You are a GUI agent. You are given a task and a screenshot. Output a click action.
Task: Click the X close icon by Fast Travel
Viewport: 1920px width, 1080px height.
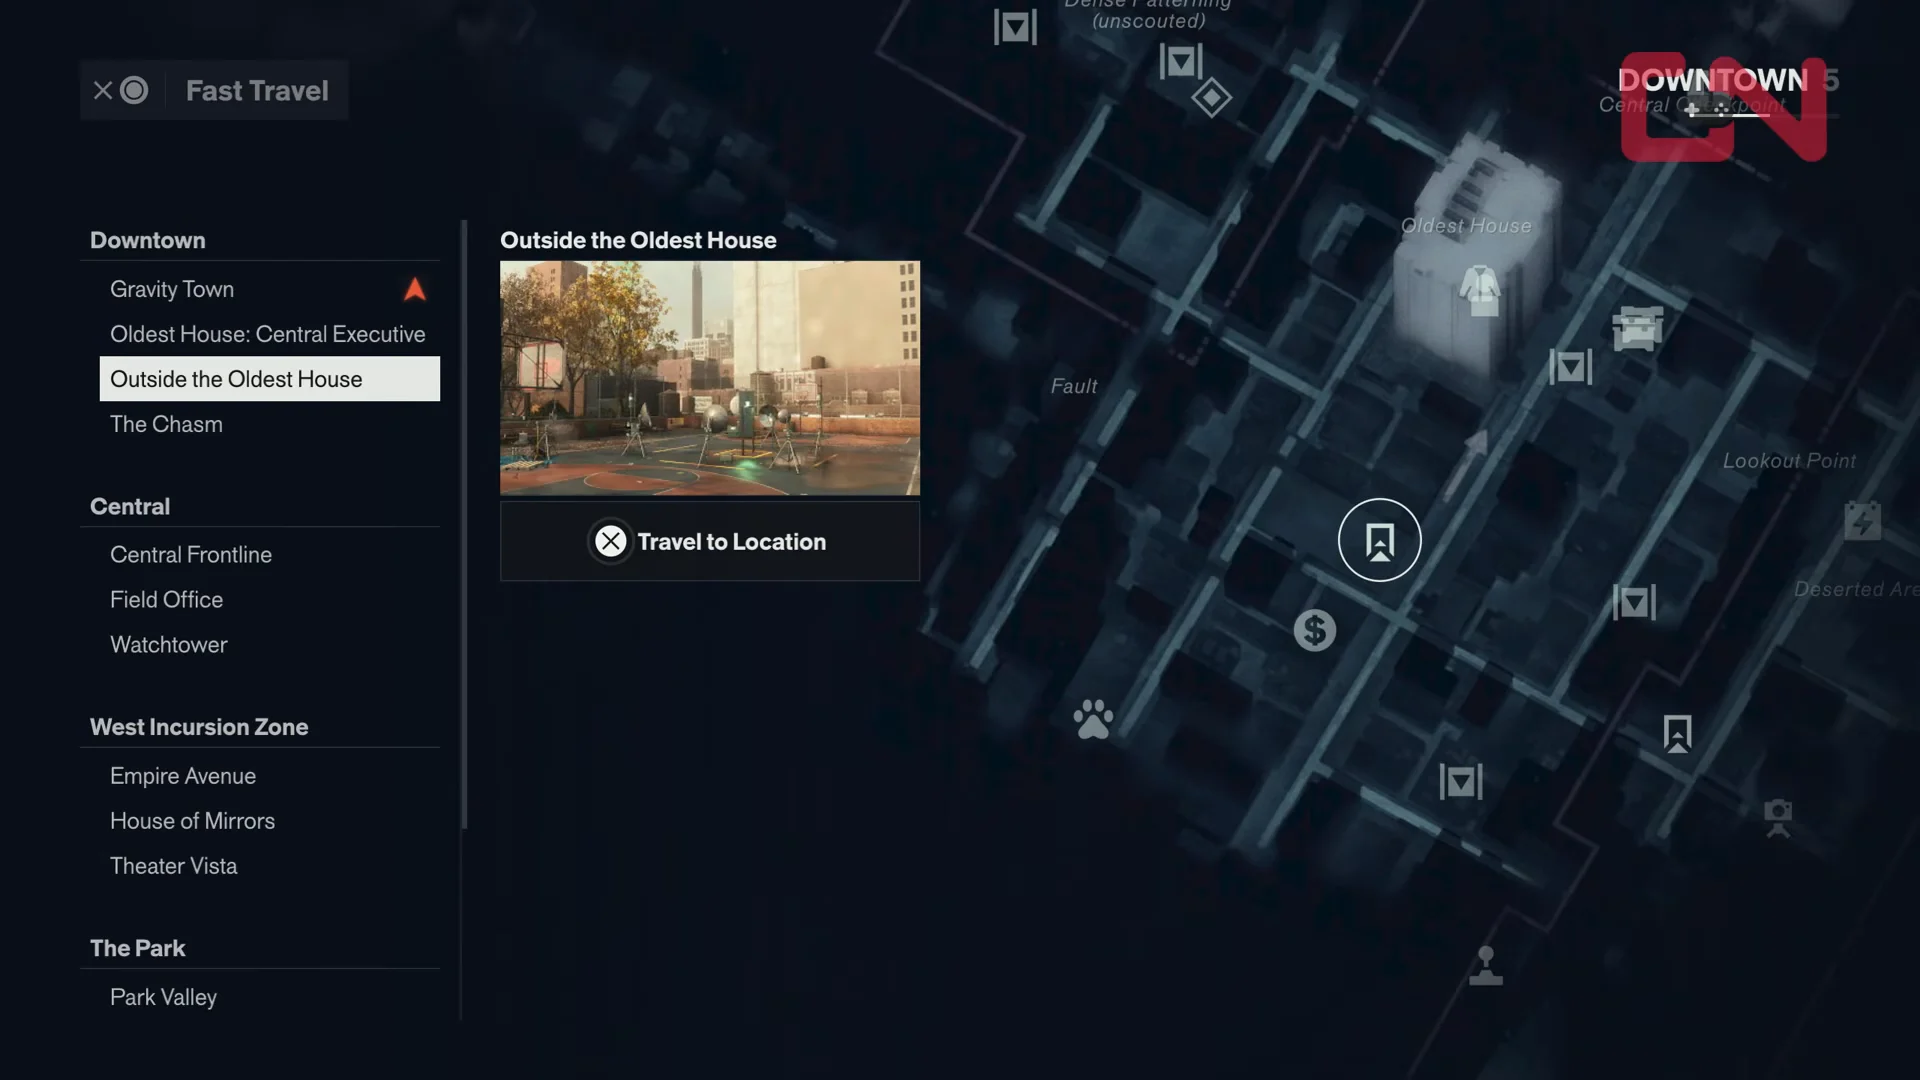103,91
